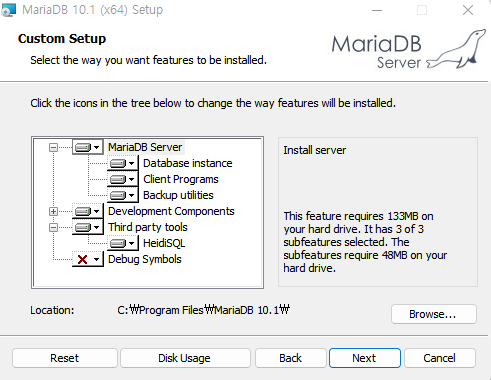Select MariaDB Server tree label
The image size is (491, 380).
(x=145, y=147)
